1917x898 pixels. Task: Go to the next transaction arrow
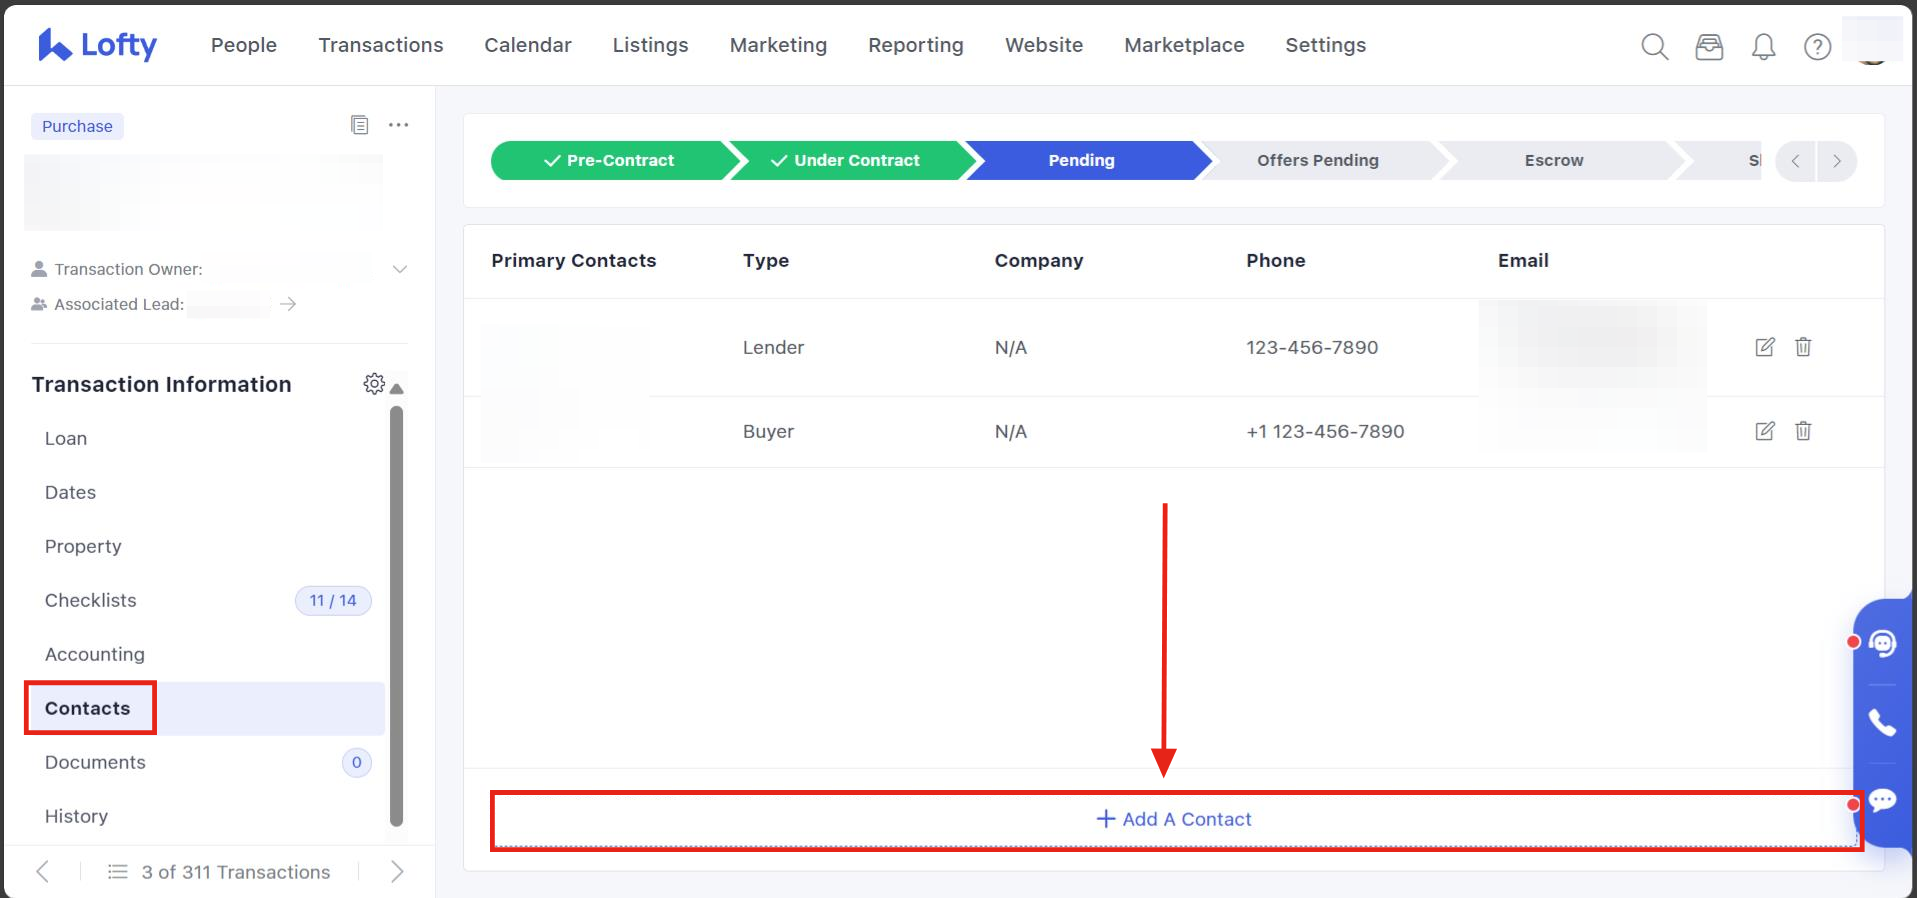397,872
